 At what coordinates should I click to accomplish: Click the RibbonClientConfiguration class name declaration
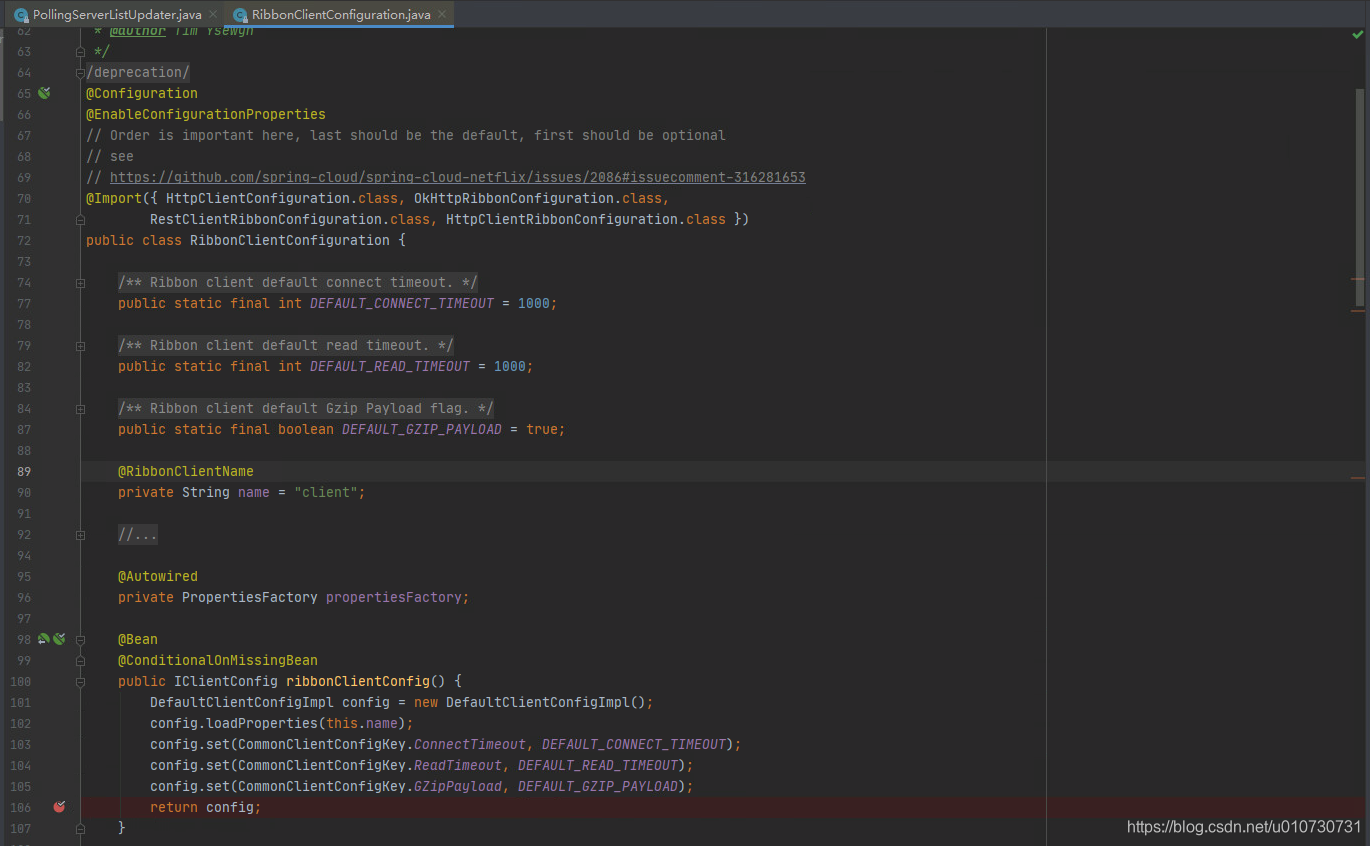tap(290, 240)
